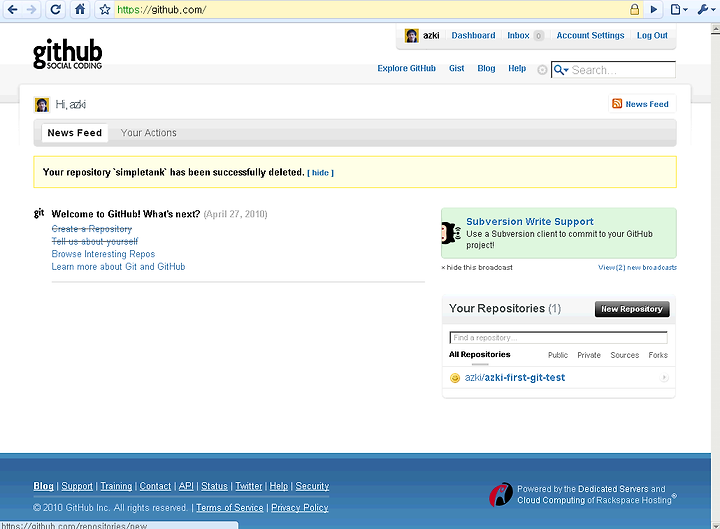The height and width of the screenshot is (529, 720).
Task: Select the News Feed tab
Action: [75, 133]
